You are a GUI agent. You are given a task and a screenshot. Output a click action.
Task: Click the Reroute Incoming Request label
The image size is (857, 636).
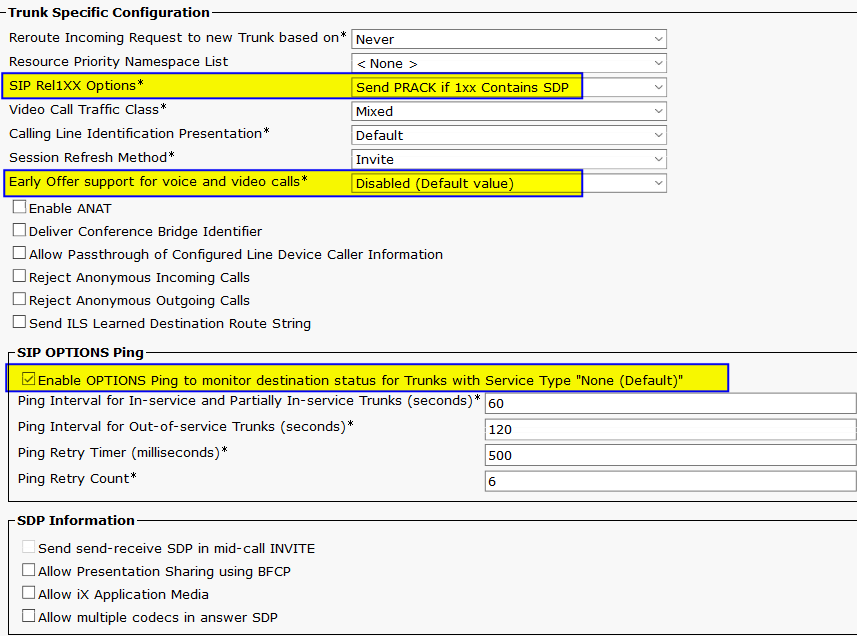(x=178, y=38)
